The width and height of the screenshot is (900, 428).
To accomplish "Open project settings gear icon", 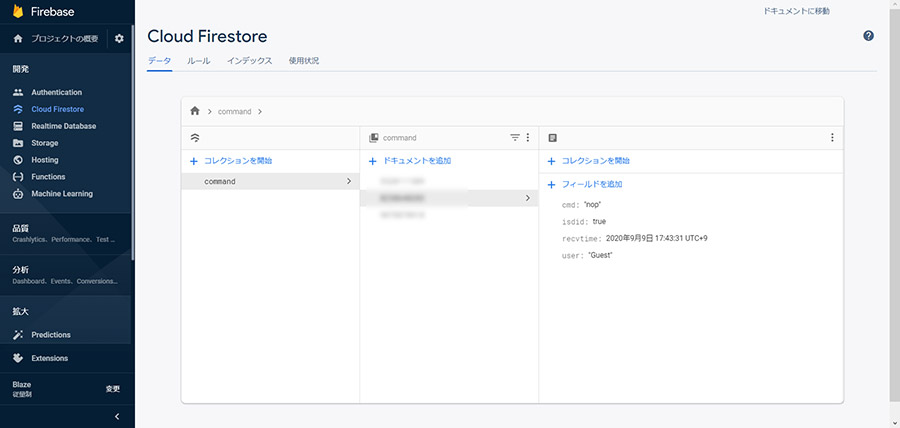I will click(x=119, y=39).
